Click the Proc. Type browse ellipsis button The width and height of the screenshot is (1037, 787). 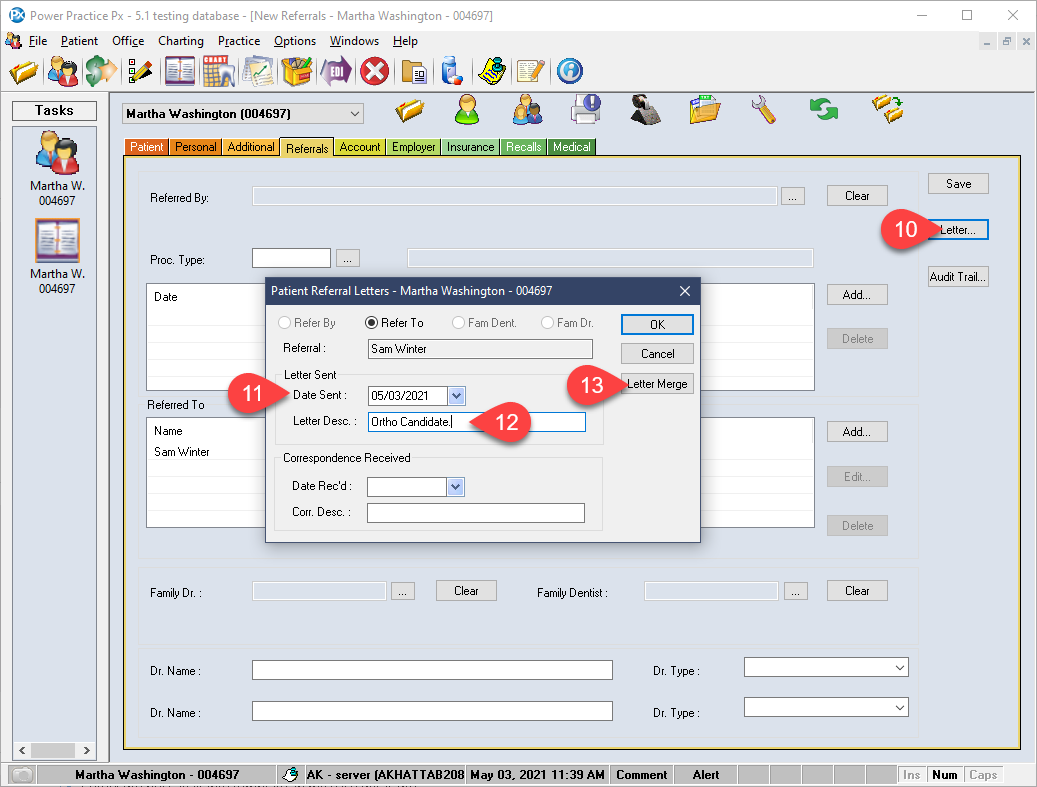tap(348, 259)
